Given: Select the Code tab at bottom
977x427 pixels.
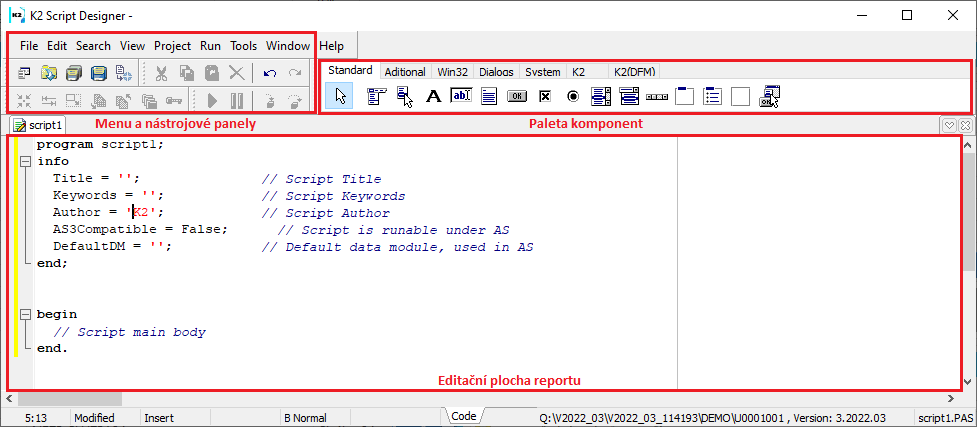Looking at the screenshot, I should [464, 416].
